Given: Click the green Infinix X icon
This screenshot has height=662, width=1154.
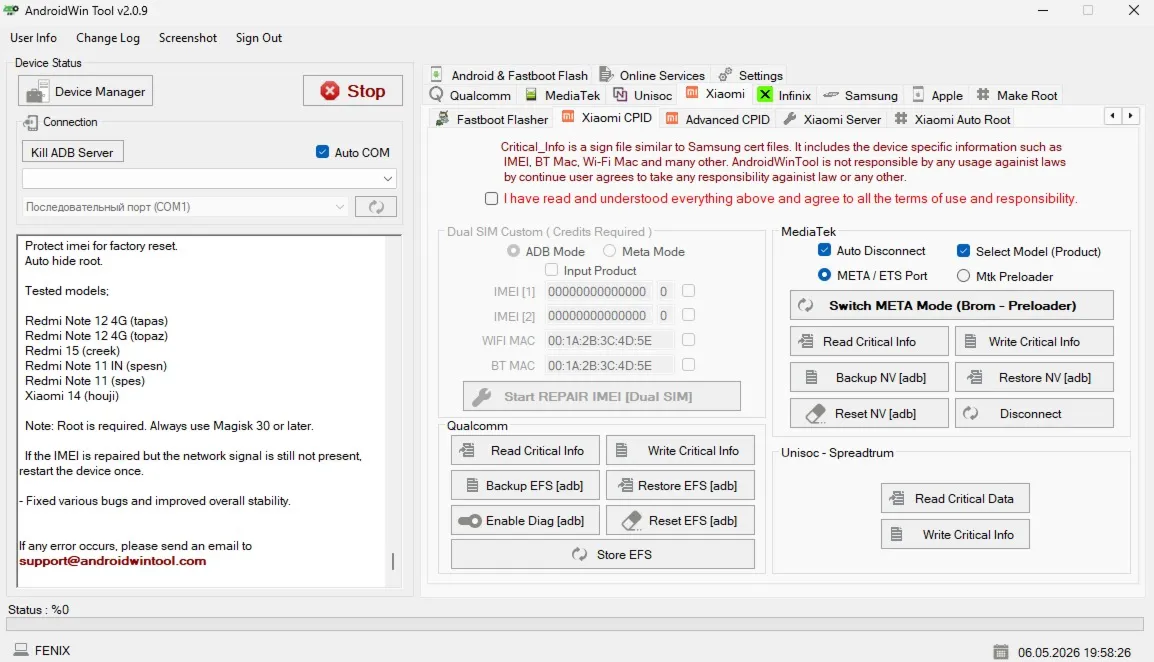Looking at the screenshot, I should tap(765, 95).
